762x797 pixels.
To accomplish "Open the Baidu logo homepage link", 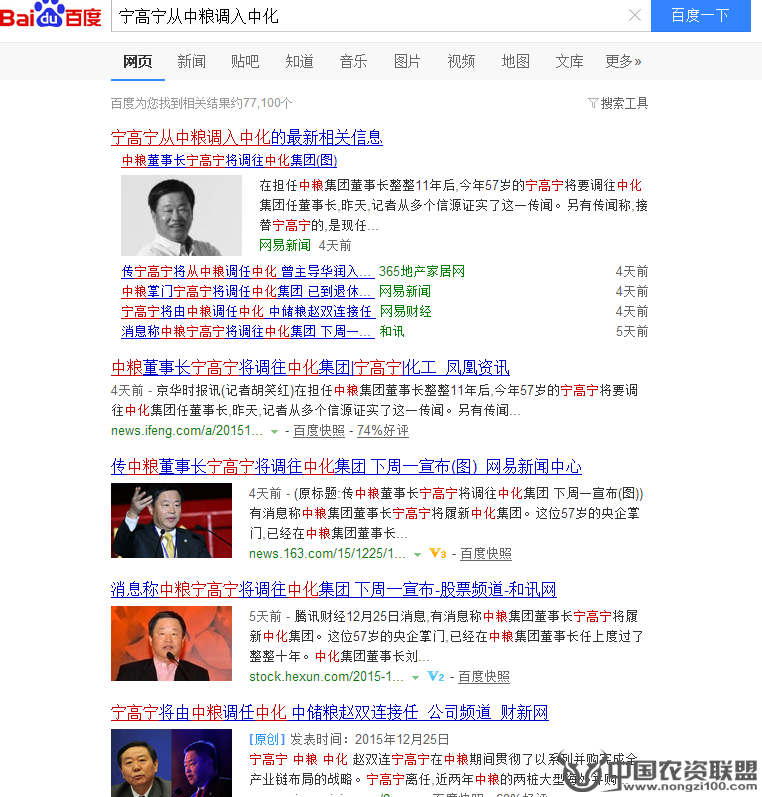I will (x=51, y=14).
